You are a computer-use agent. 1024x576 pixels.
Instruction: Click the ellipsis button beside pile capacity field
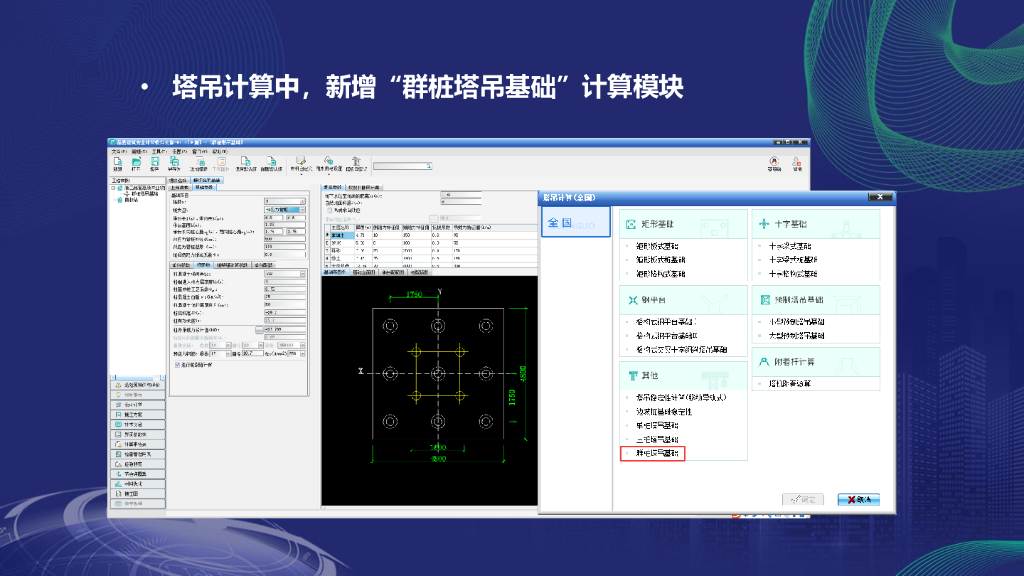259,330
